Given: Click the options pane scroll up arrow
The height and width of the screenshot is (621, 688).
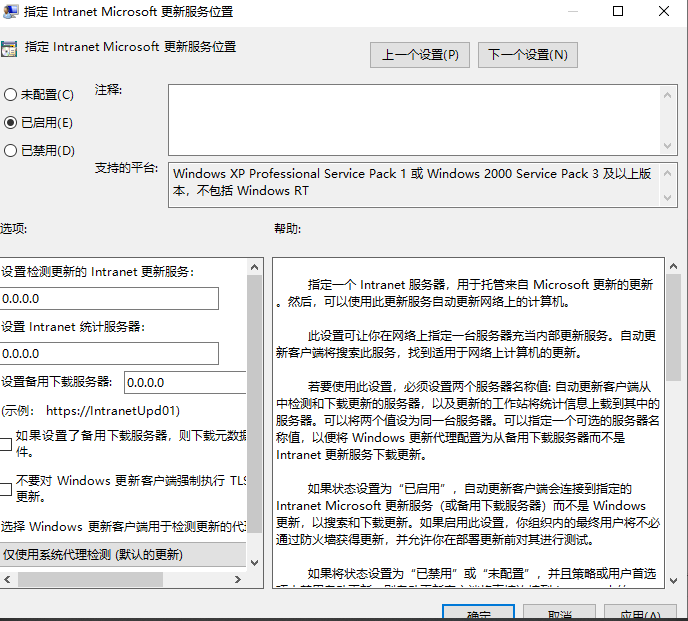Looking at the screenshot, I should pos(254,267).
